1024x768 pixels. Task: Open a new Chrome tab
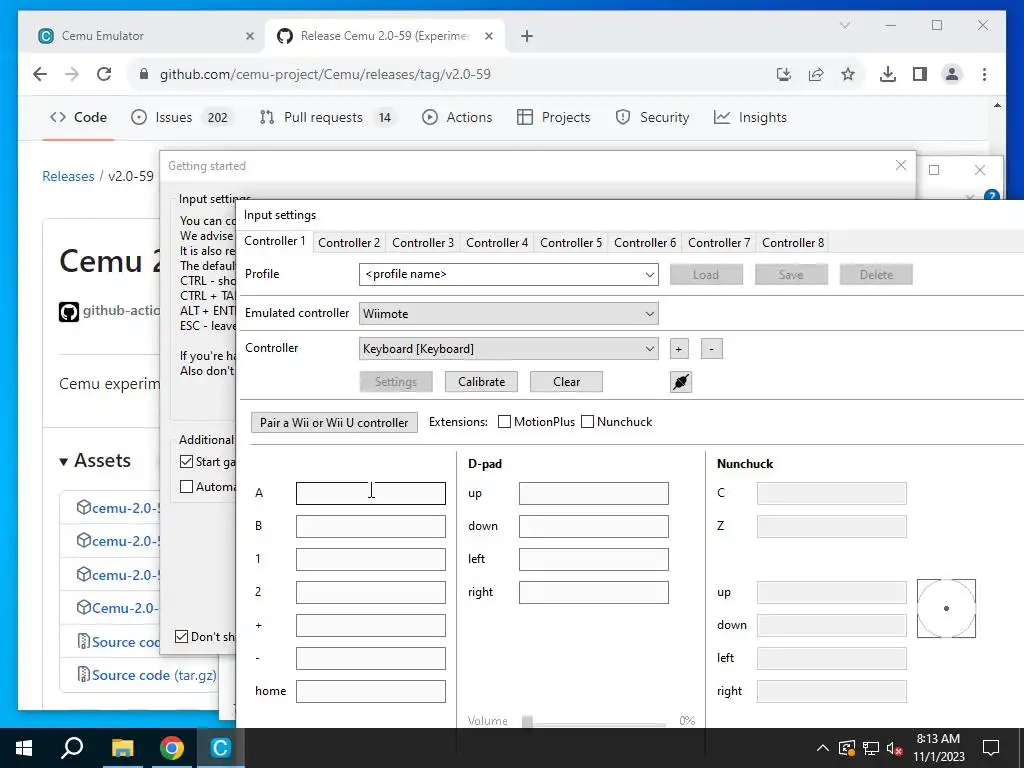527,36
